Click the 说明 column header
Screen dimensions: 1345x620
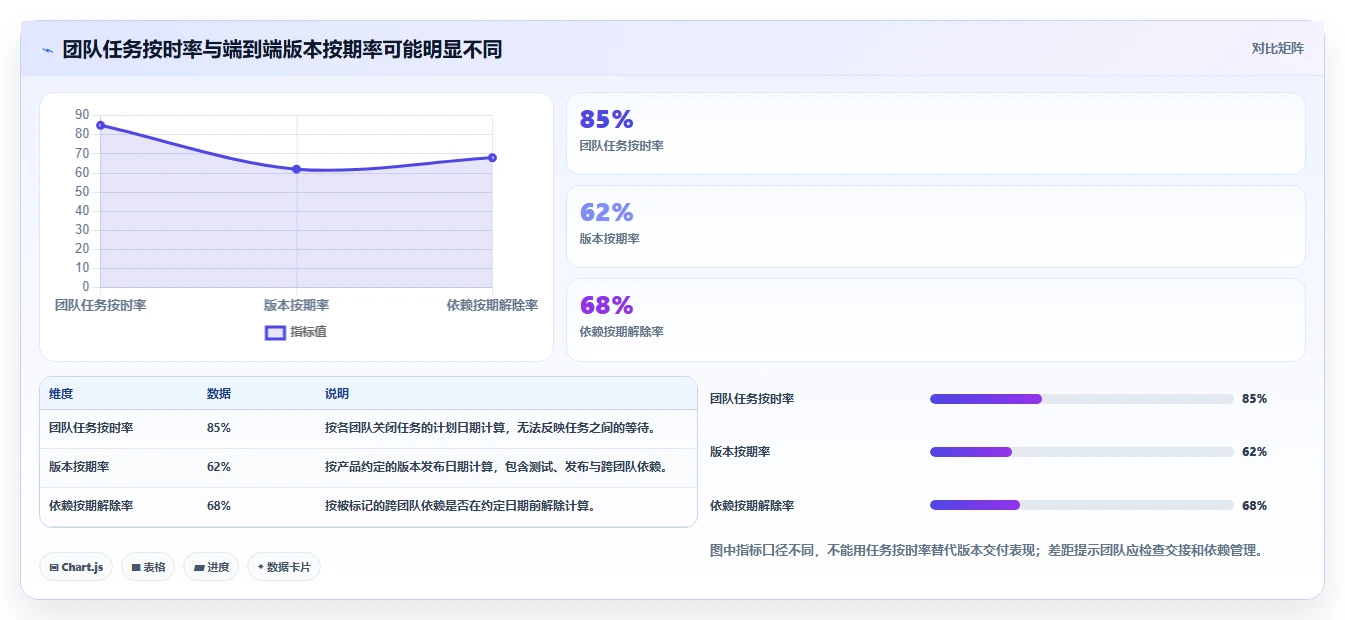(x=337, y=394)
